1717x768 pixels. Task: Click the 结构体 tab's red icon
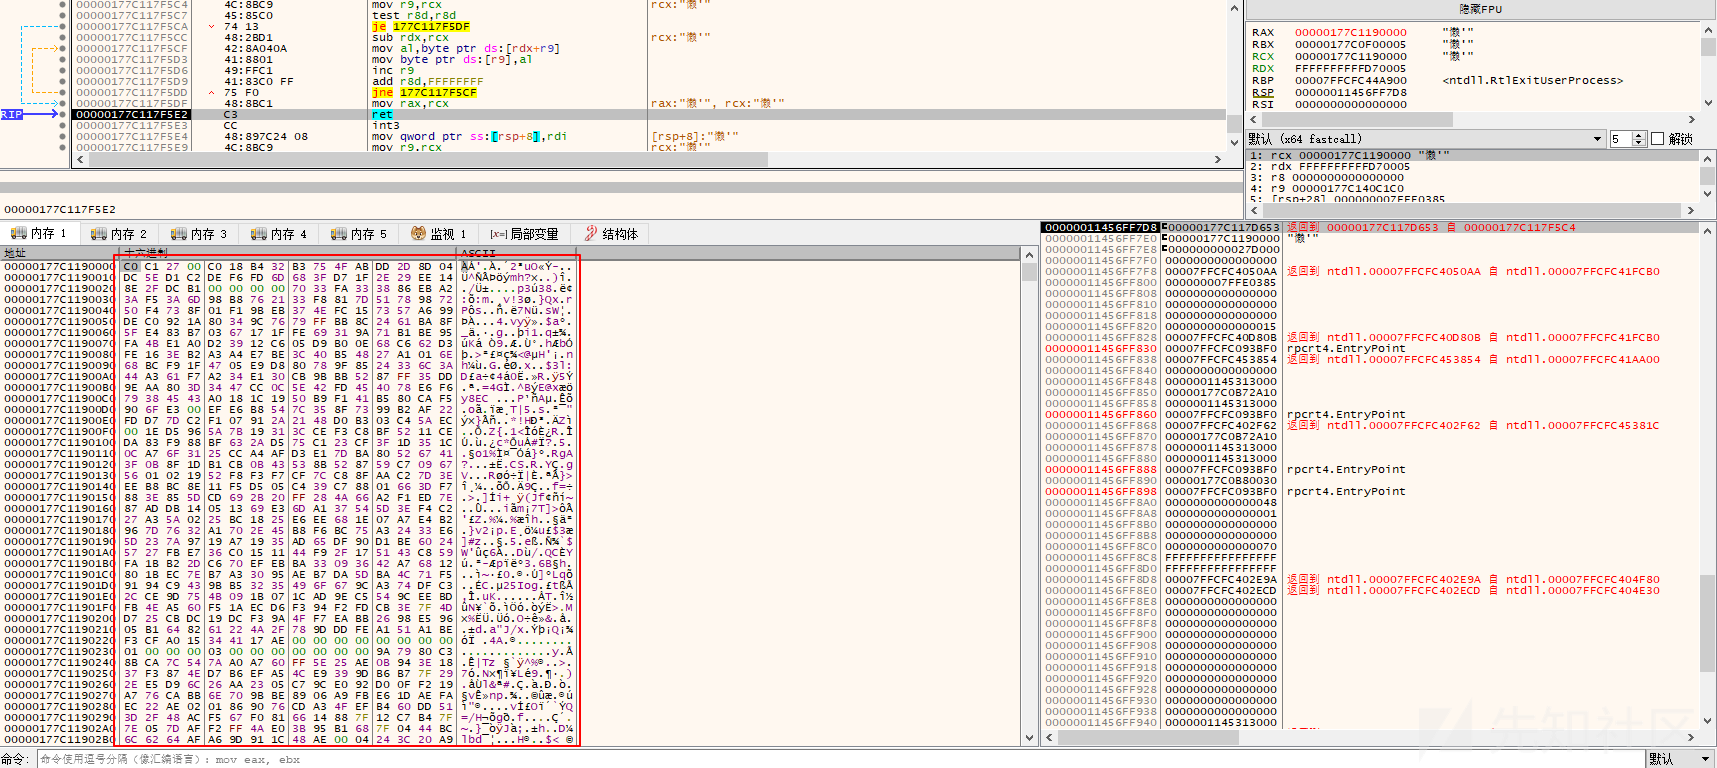pyautogui.click(x=591, y=233)
